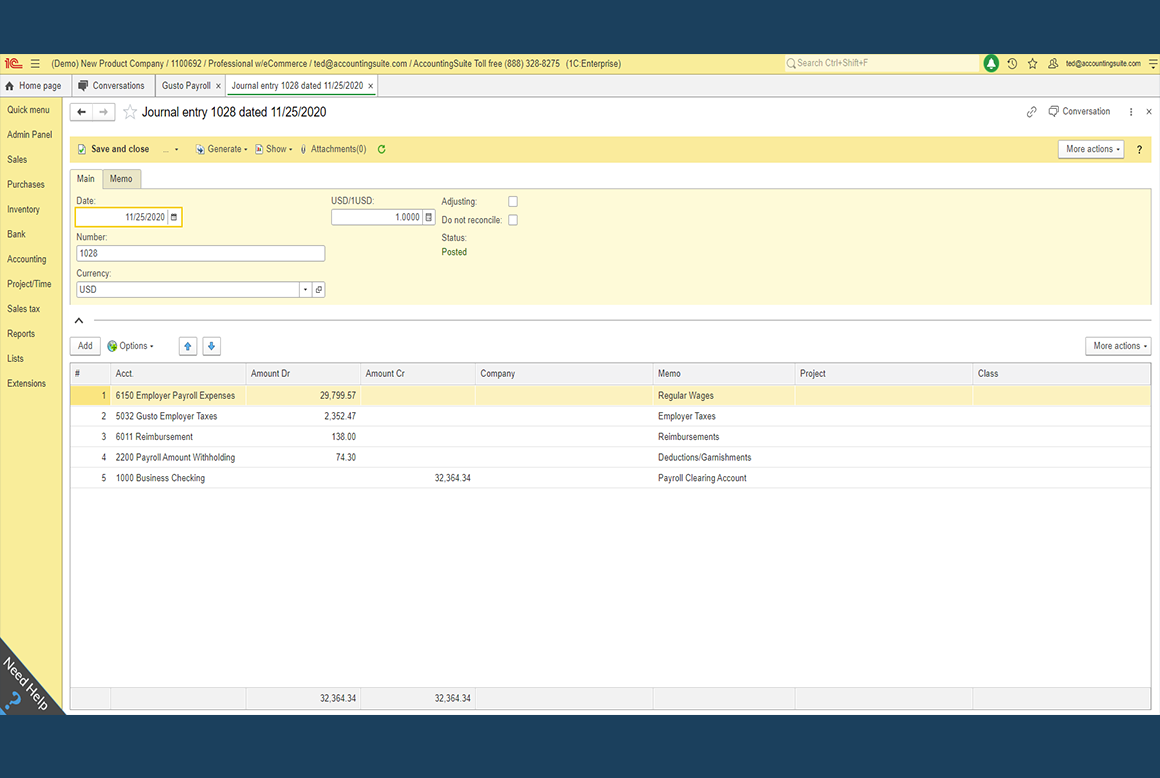1160x778 pixels.
Task: Switch to the Main tab
Action: pyautogui.click(x=86, y=179)
